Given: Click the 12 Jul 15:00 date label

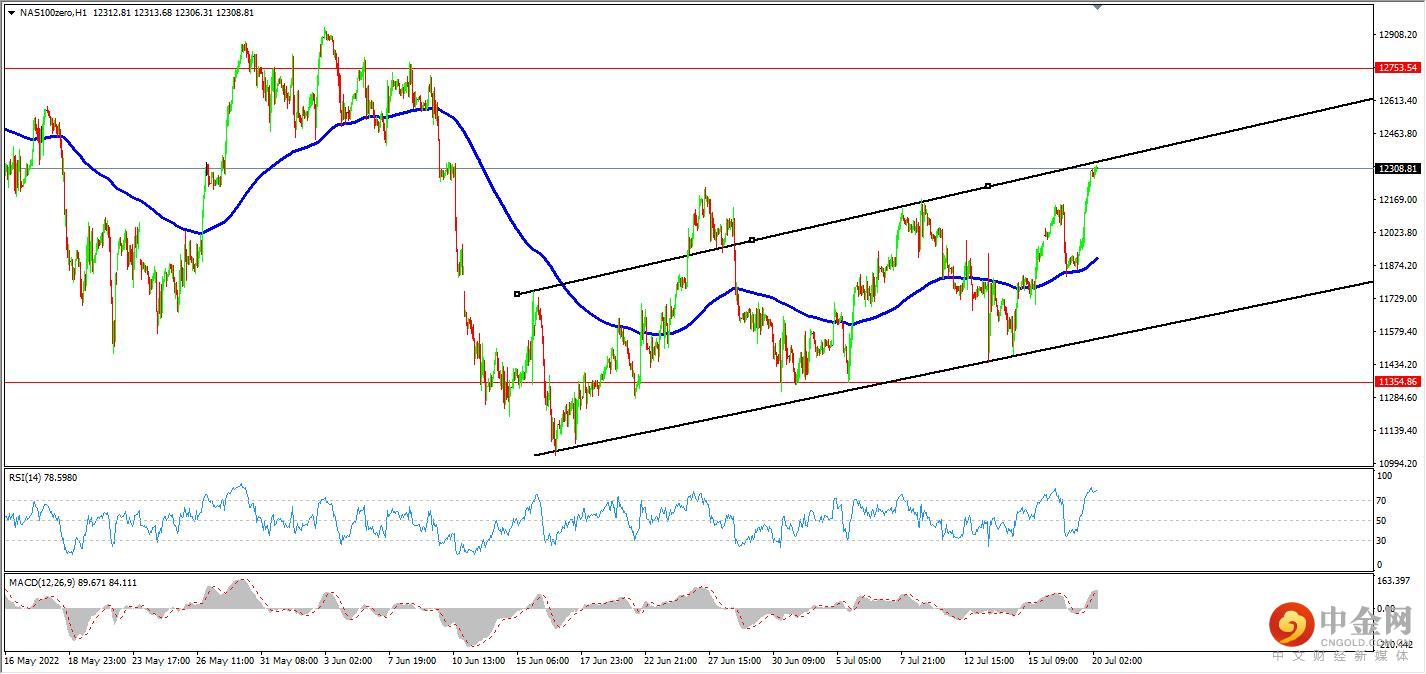Looking at the screenshot, I should click(x=987, y=661).
